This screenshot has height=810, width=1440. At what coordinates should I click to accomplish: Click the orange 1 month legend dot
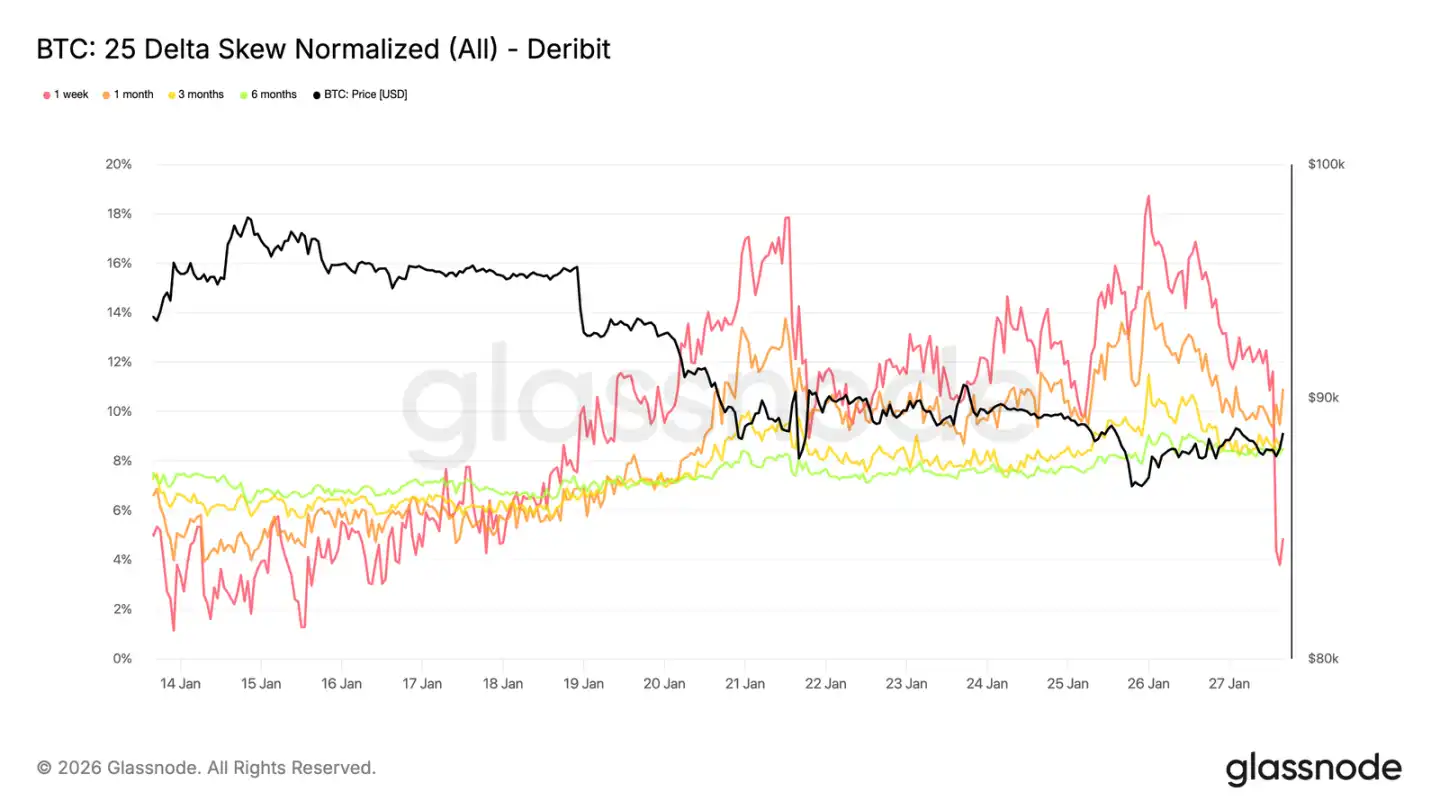point(106,95)
